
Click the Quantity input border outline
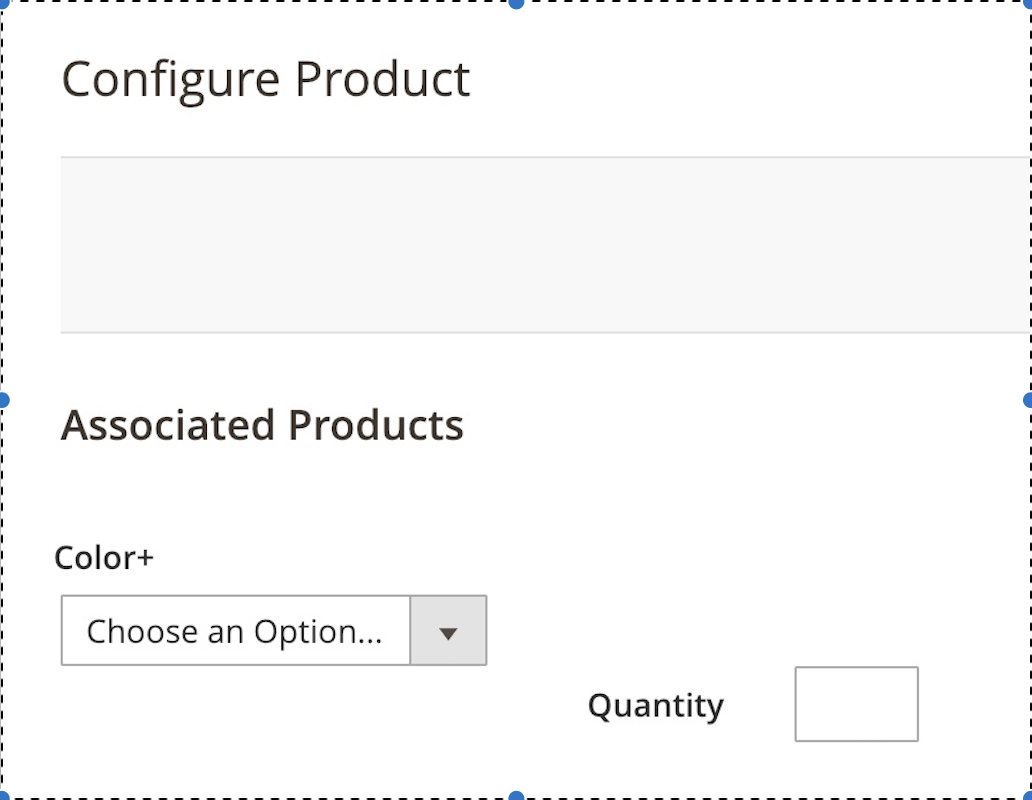click(855, 668)
